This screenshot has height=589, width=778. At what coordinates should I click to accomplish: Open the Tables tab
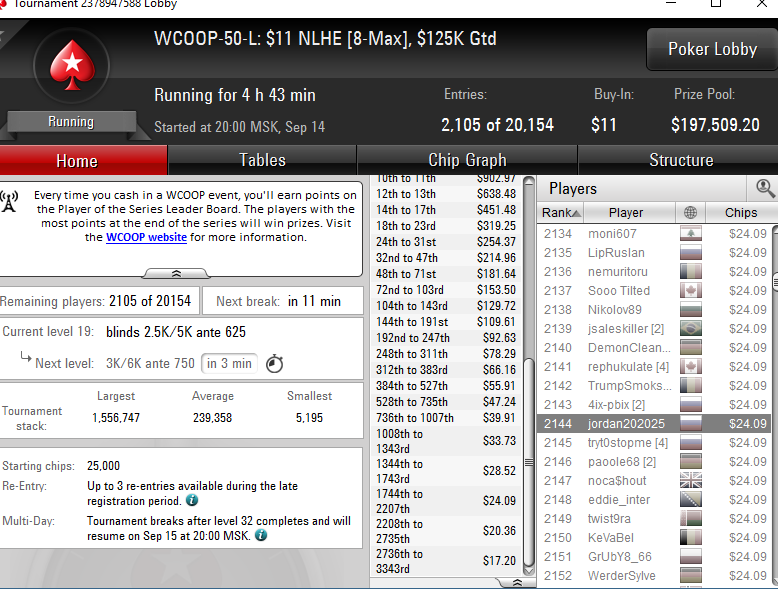262,160
